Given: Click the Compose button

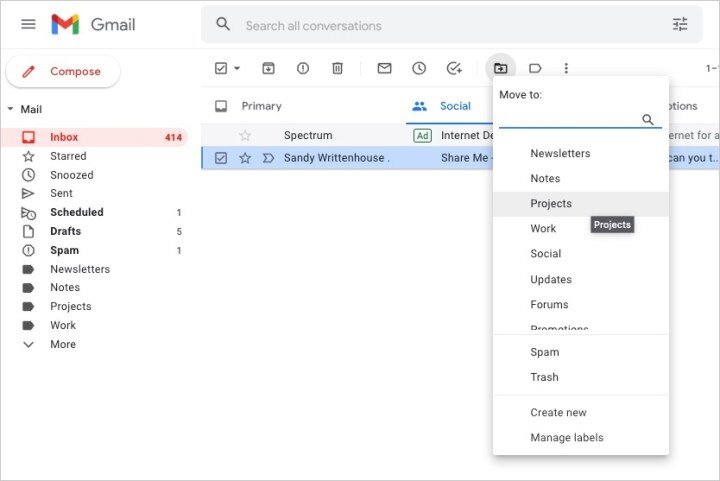Looking at the screenshot, I should [x=63, y=72].
